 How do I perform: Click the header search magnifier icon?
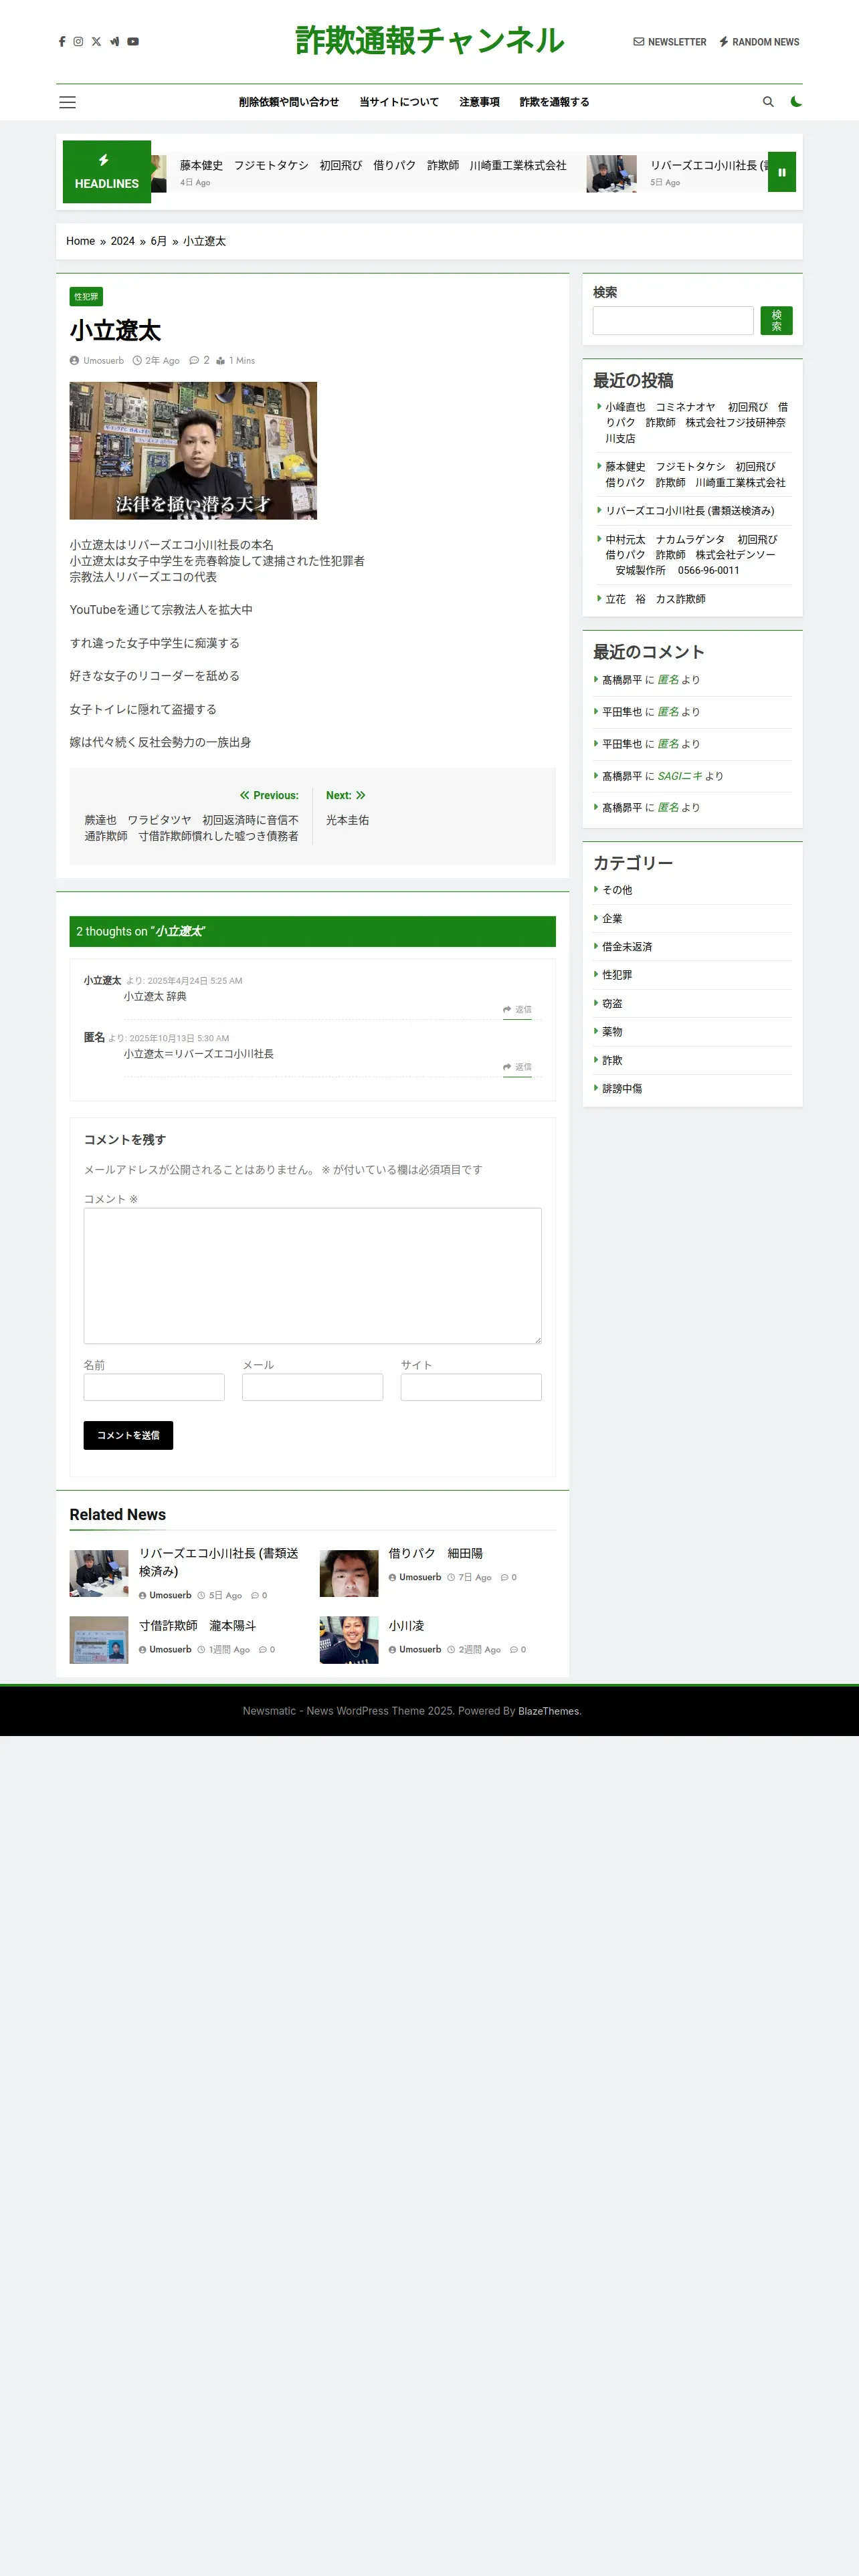tap(768, 102)
